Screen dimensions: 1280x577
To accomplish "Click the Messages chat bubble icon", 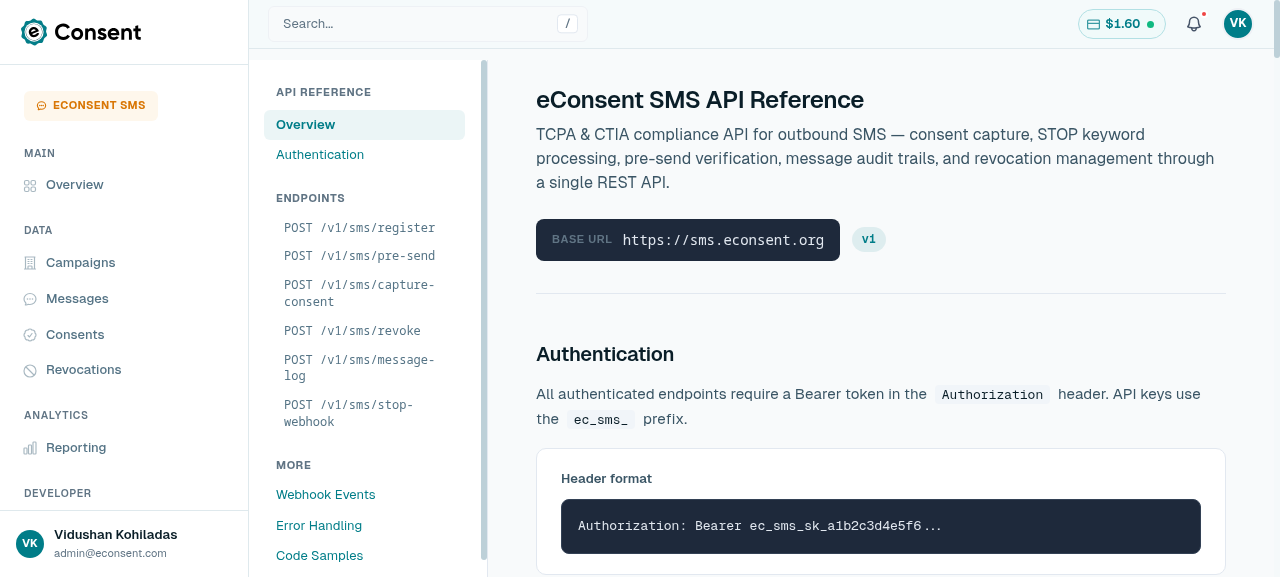I will click(x=30, y=298).
